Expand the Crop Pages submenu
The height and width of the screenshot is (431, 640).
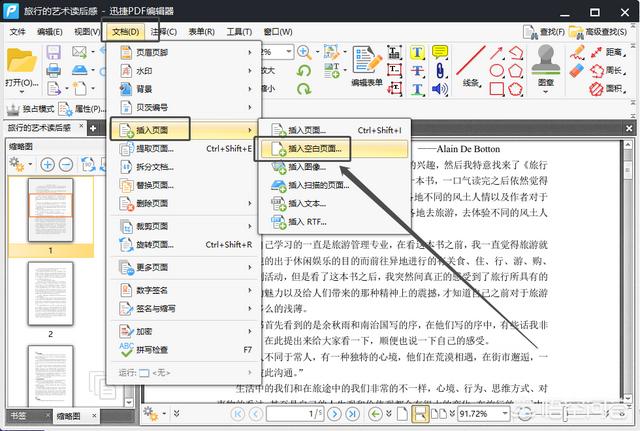tap(184, 226)
